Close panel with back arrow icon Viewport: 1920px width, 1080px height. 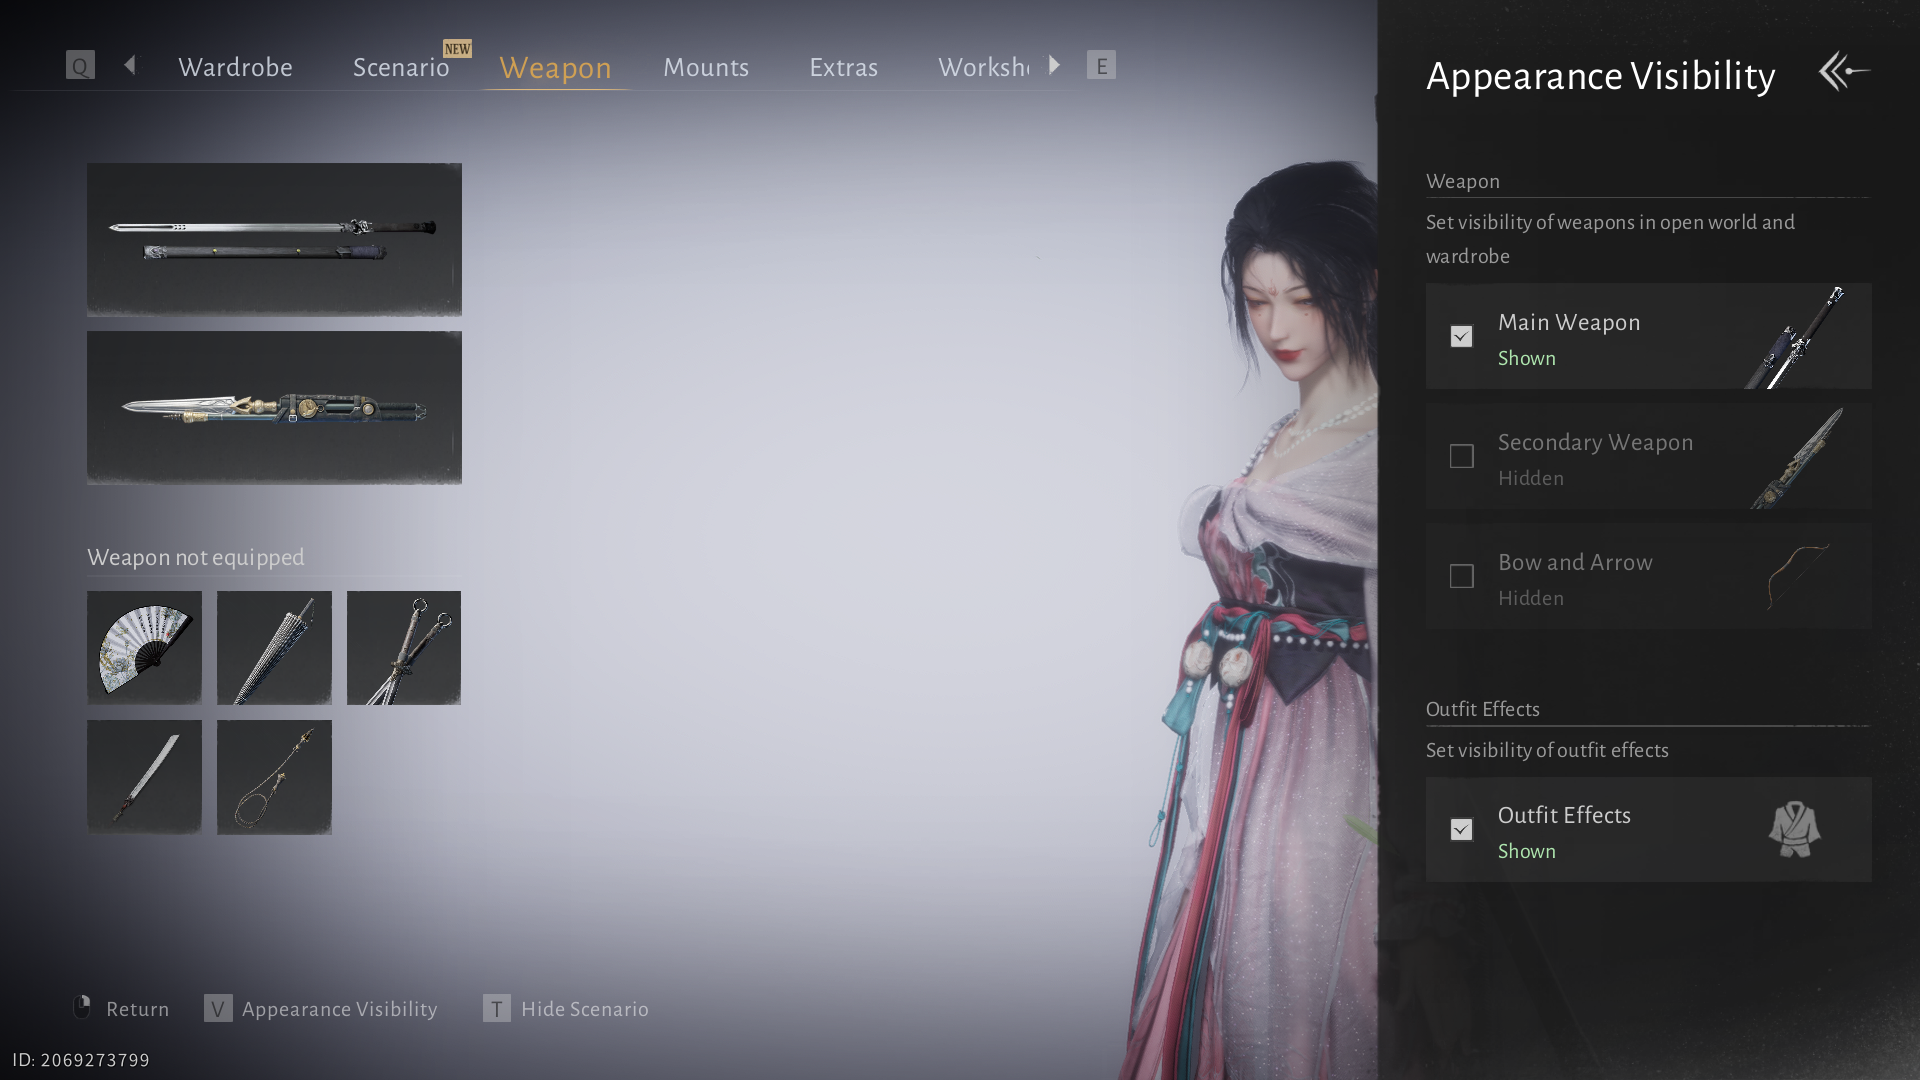point(1844,72)
